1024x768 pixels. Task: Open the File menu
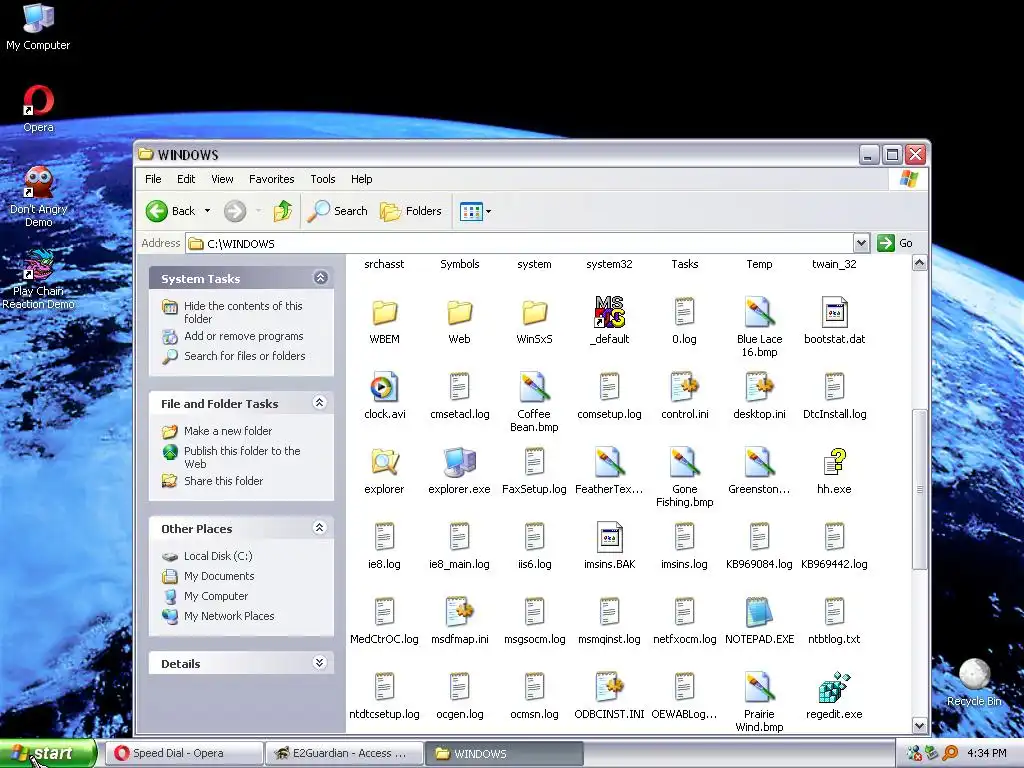tap(153, 179)
